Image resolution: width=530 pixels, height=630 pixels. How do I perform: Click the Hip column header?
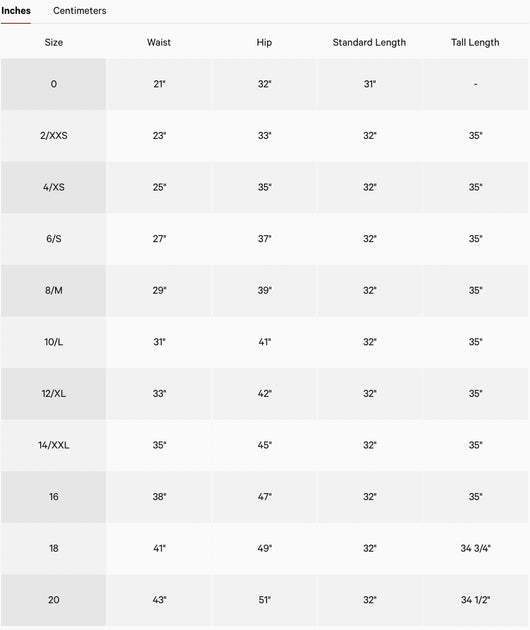pyautogui.click(x=264, y=42)
